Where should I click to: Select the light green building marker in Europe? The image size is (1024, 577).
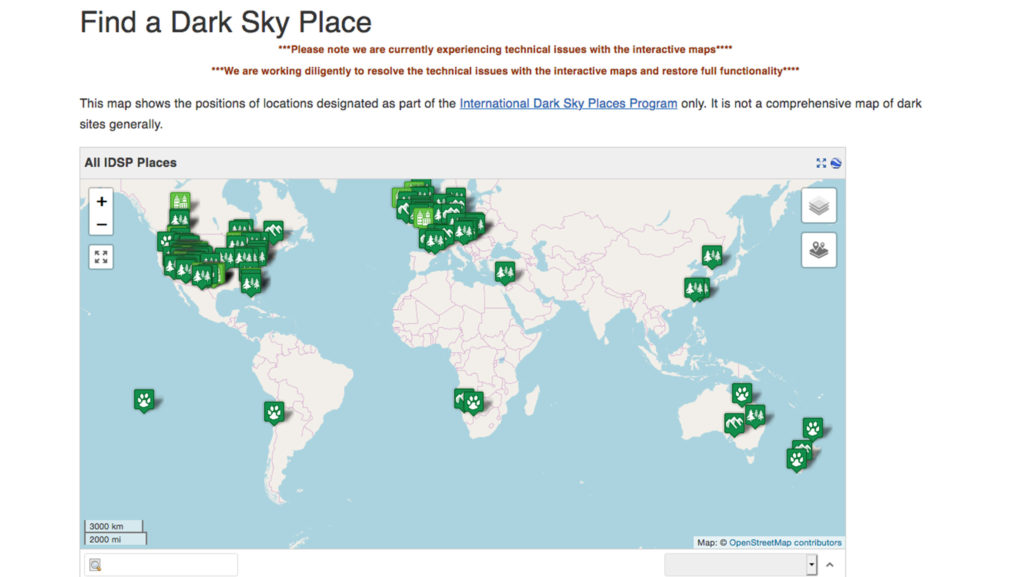[x=423, y=216]
